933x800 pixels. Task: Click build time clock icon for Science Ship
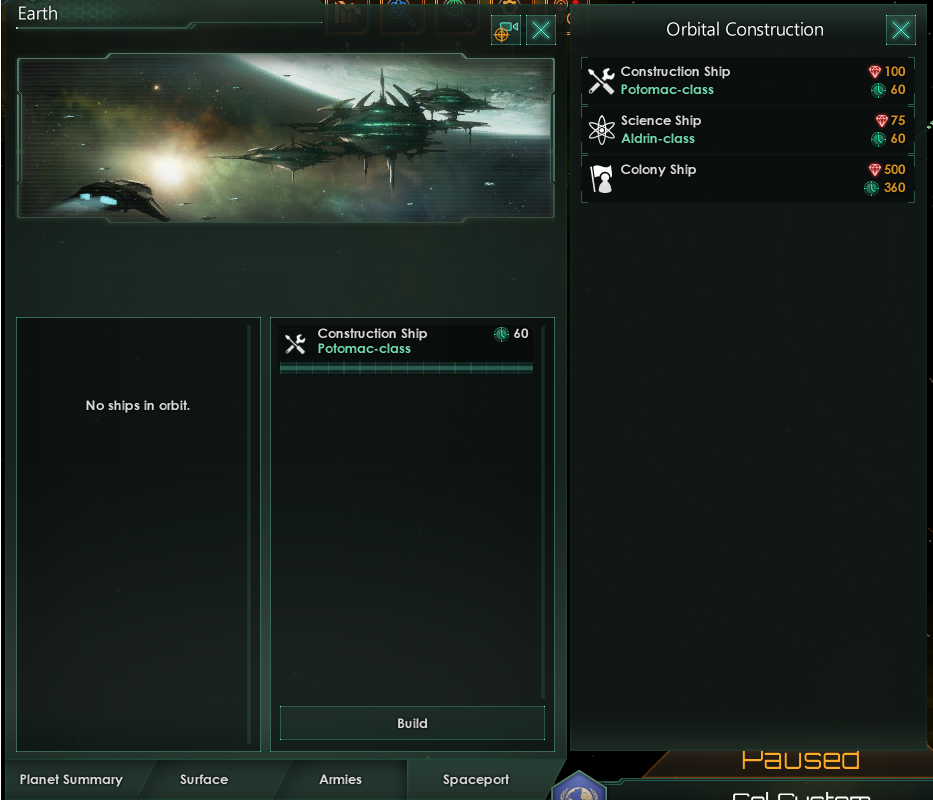878,139
